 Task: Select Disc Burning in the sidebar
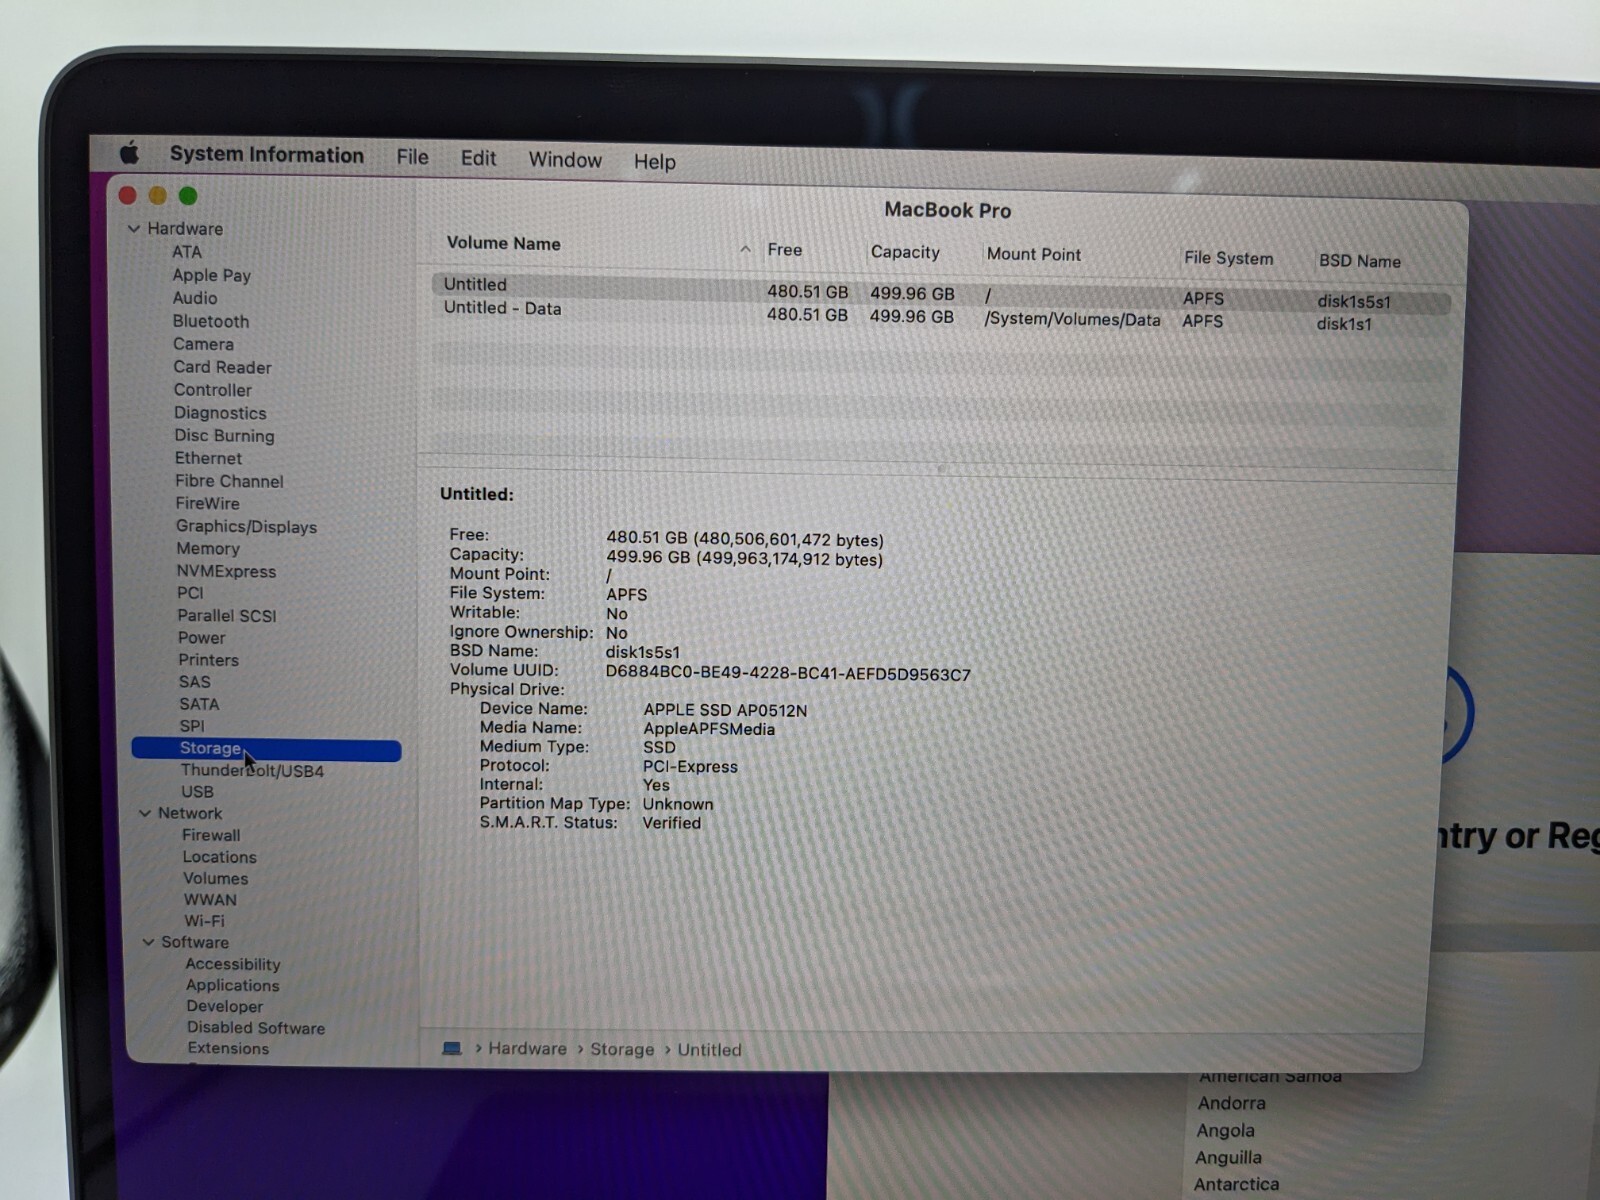(224, 436)
